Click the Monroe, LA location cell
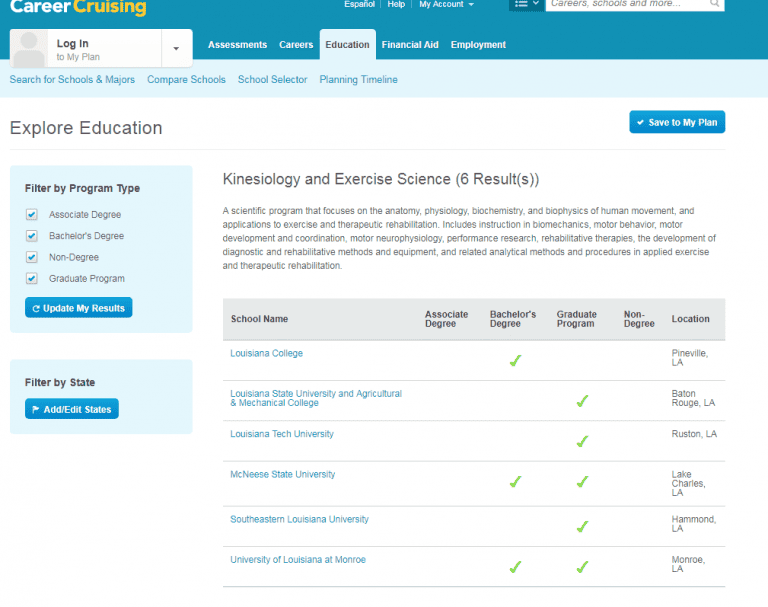768x607 pixels. click(x=688, y=564)
